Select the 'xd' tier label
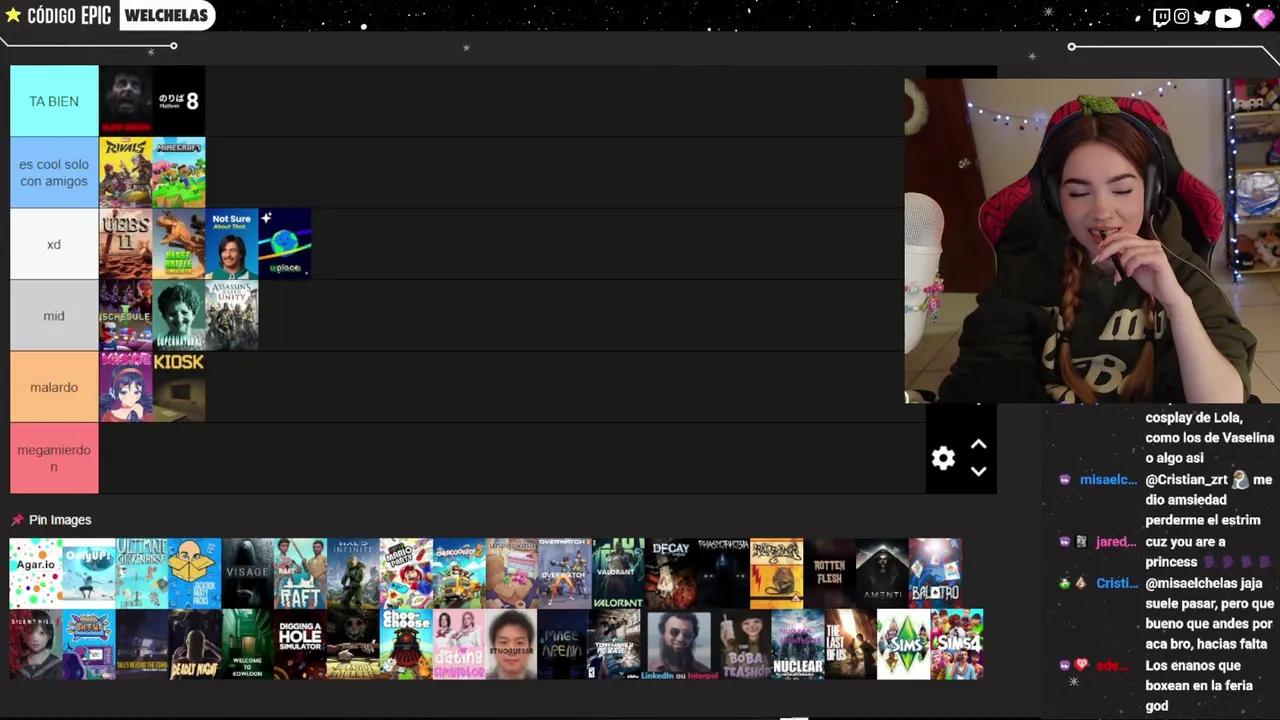The height and width of the screenshot is (720, 1280). (x=54, y=244)
